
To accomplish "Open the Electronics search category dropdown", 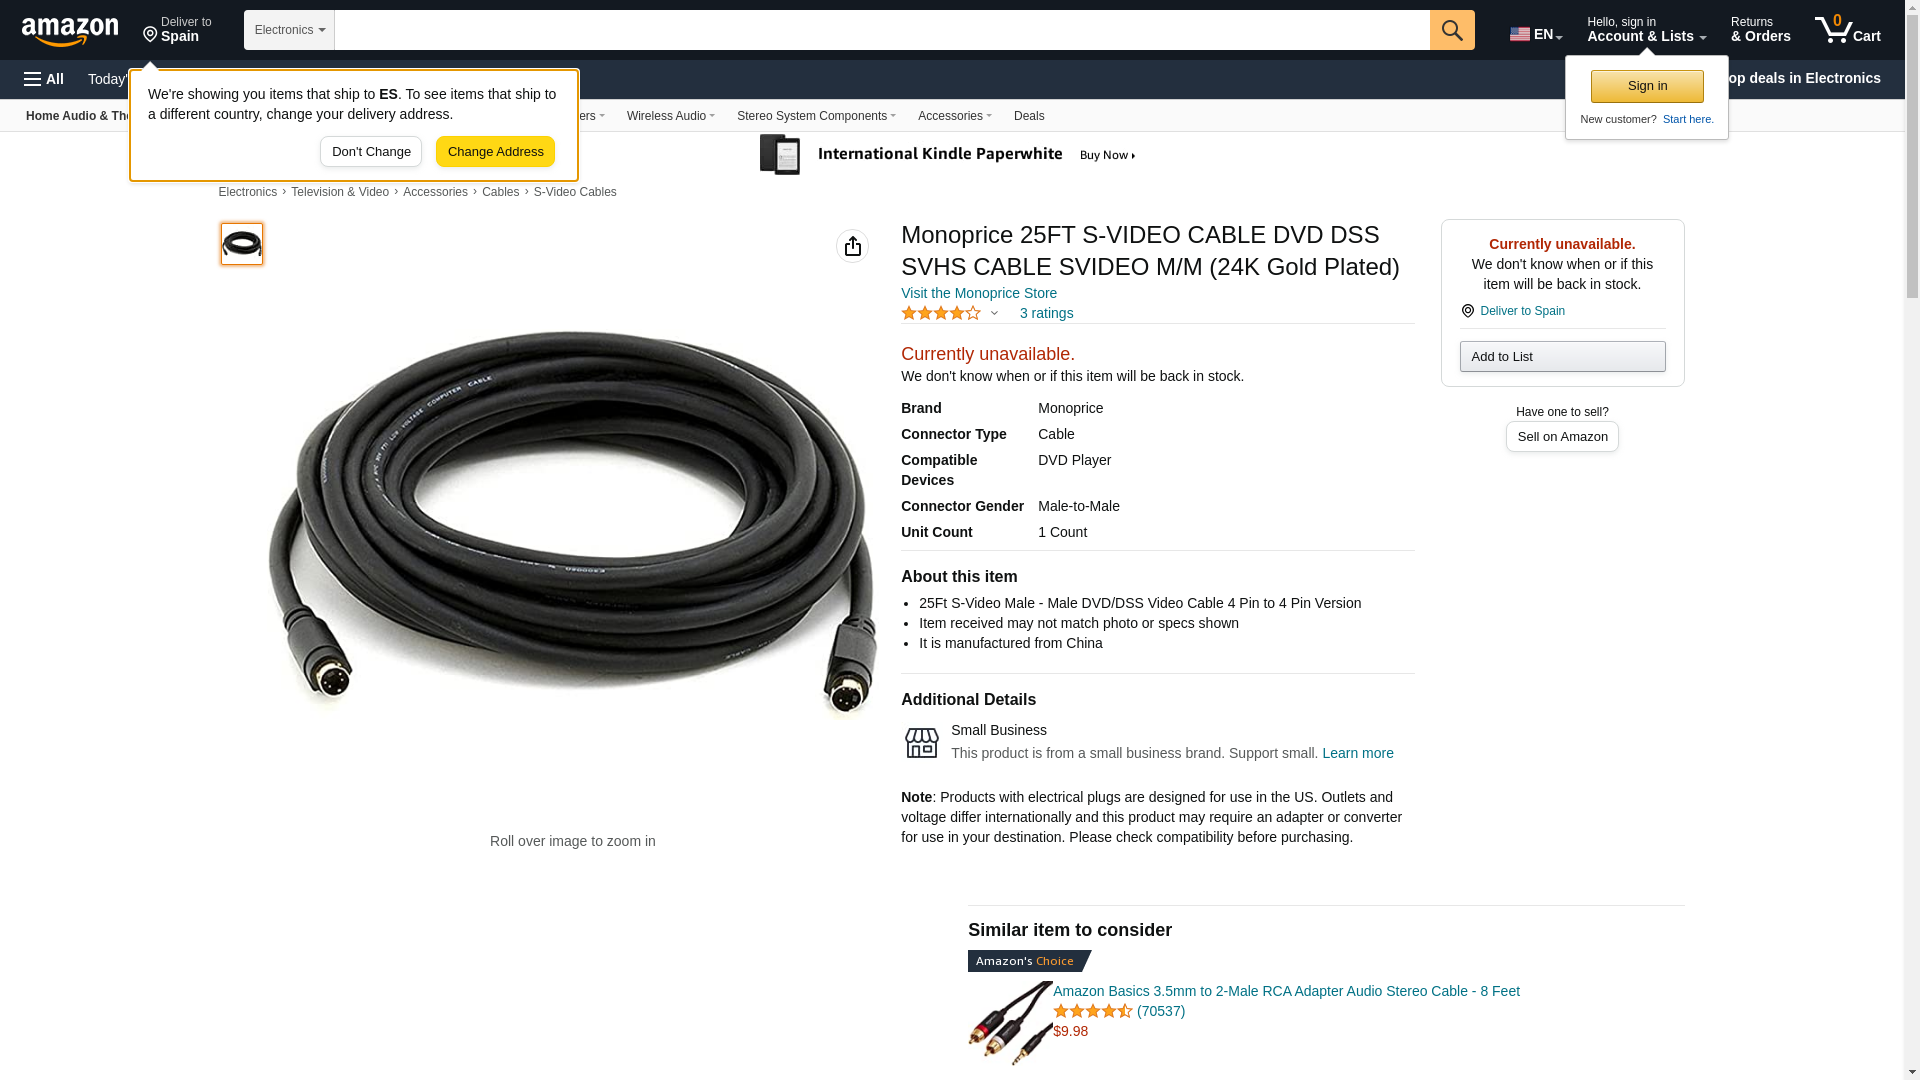I will coord(289,30).
